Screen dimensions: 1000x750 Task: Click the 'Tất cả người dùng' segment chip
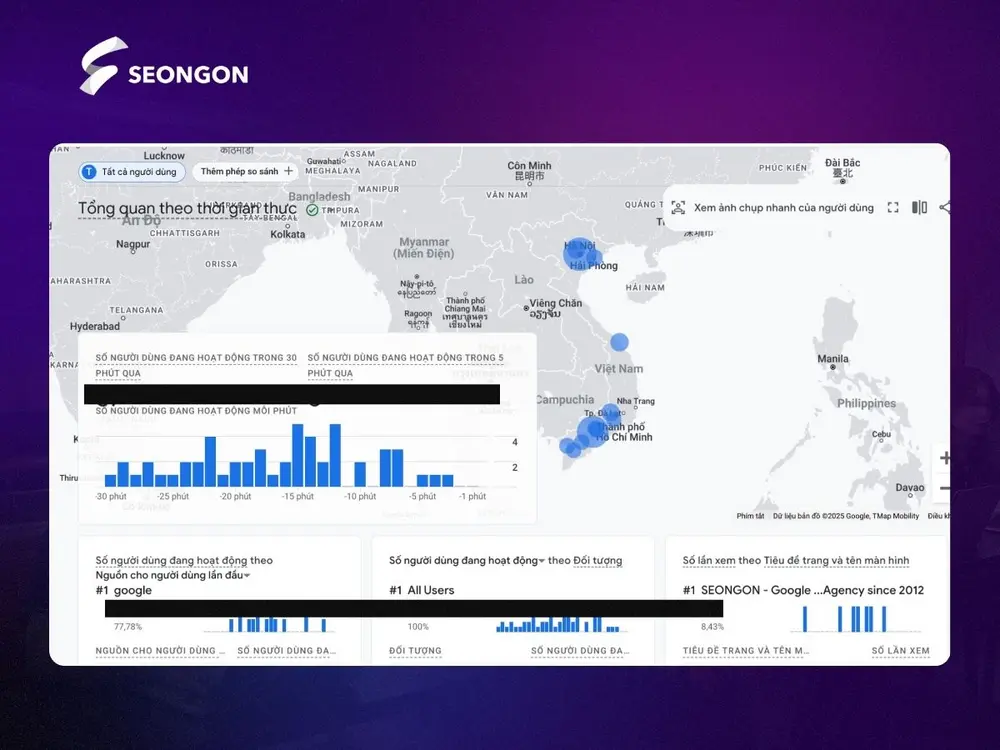pyautogui.click(x=132, y=172)
